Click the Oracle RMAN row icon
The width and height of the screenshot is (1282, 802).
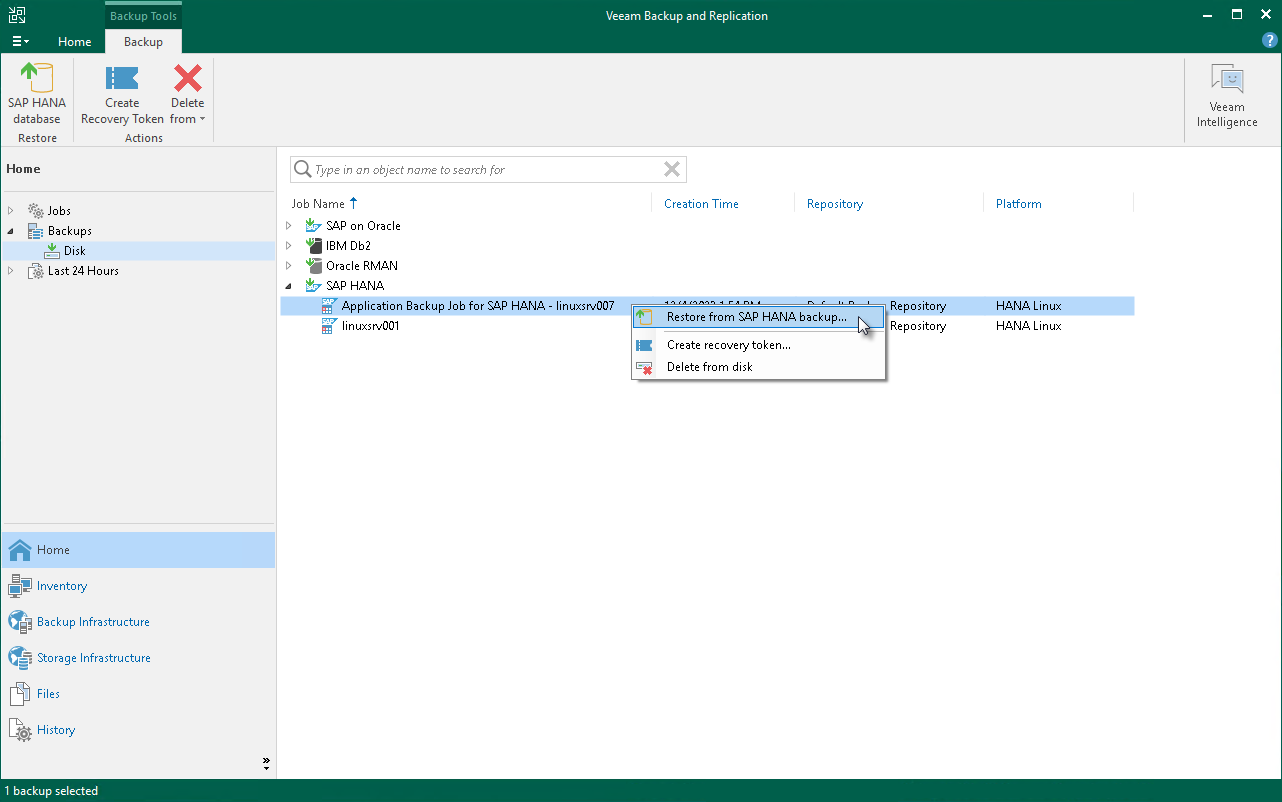pyautogui.click(x=314, y=266)
